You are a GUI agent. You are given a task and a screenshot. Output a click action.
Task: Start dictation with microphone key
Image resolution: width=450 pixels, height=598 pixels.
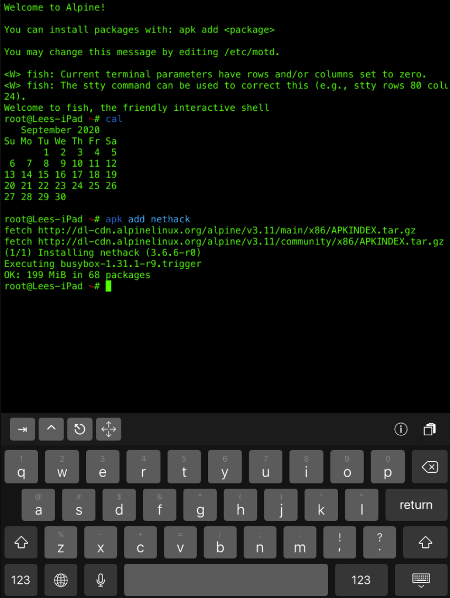[100, 580]
